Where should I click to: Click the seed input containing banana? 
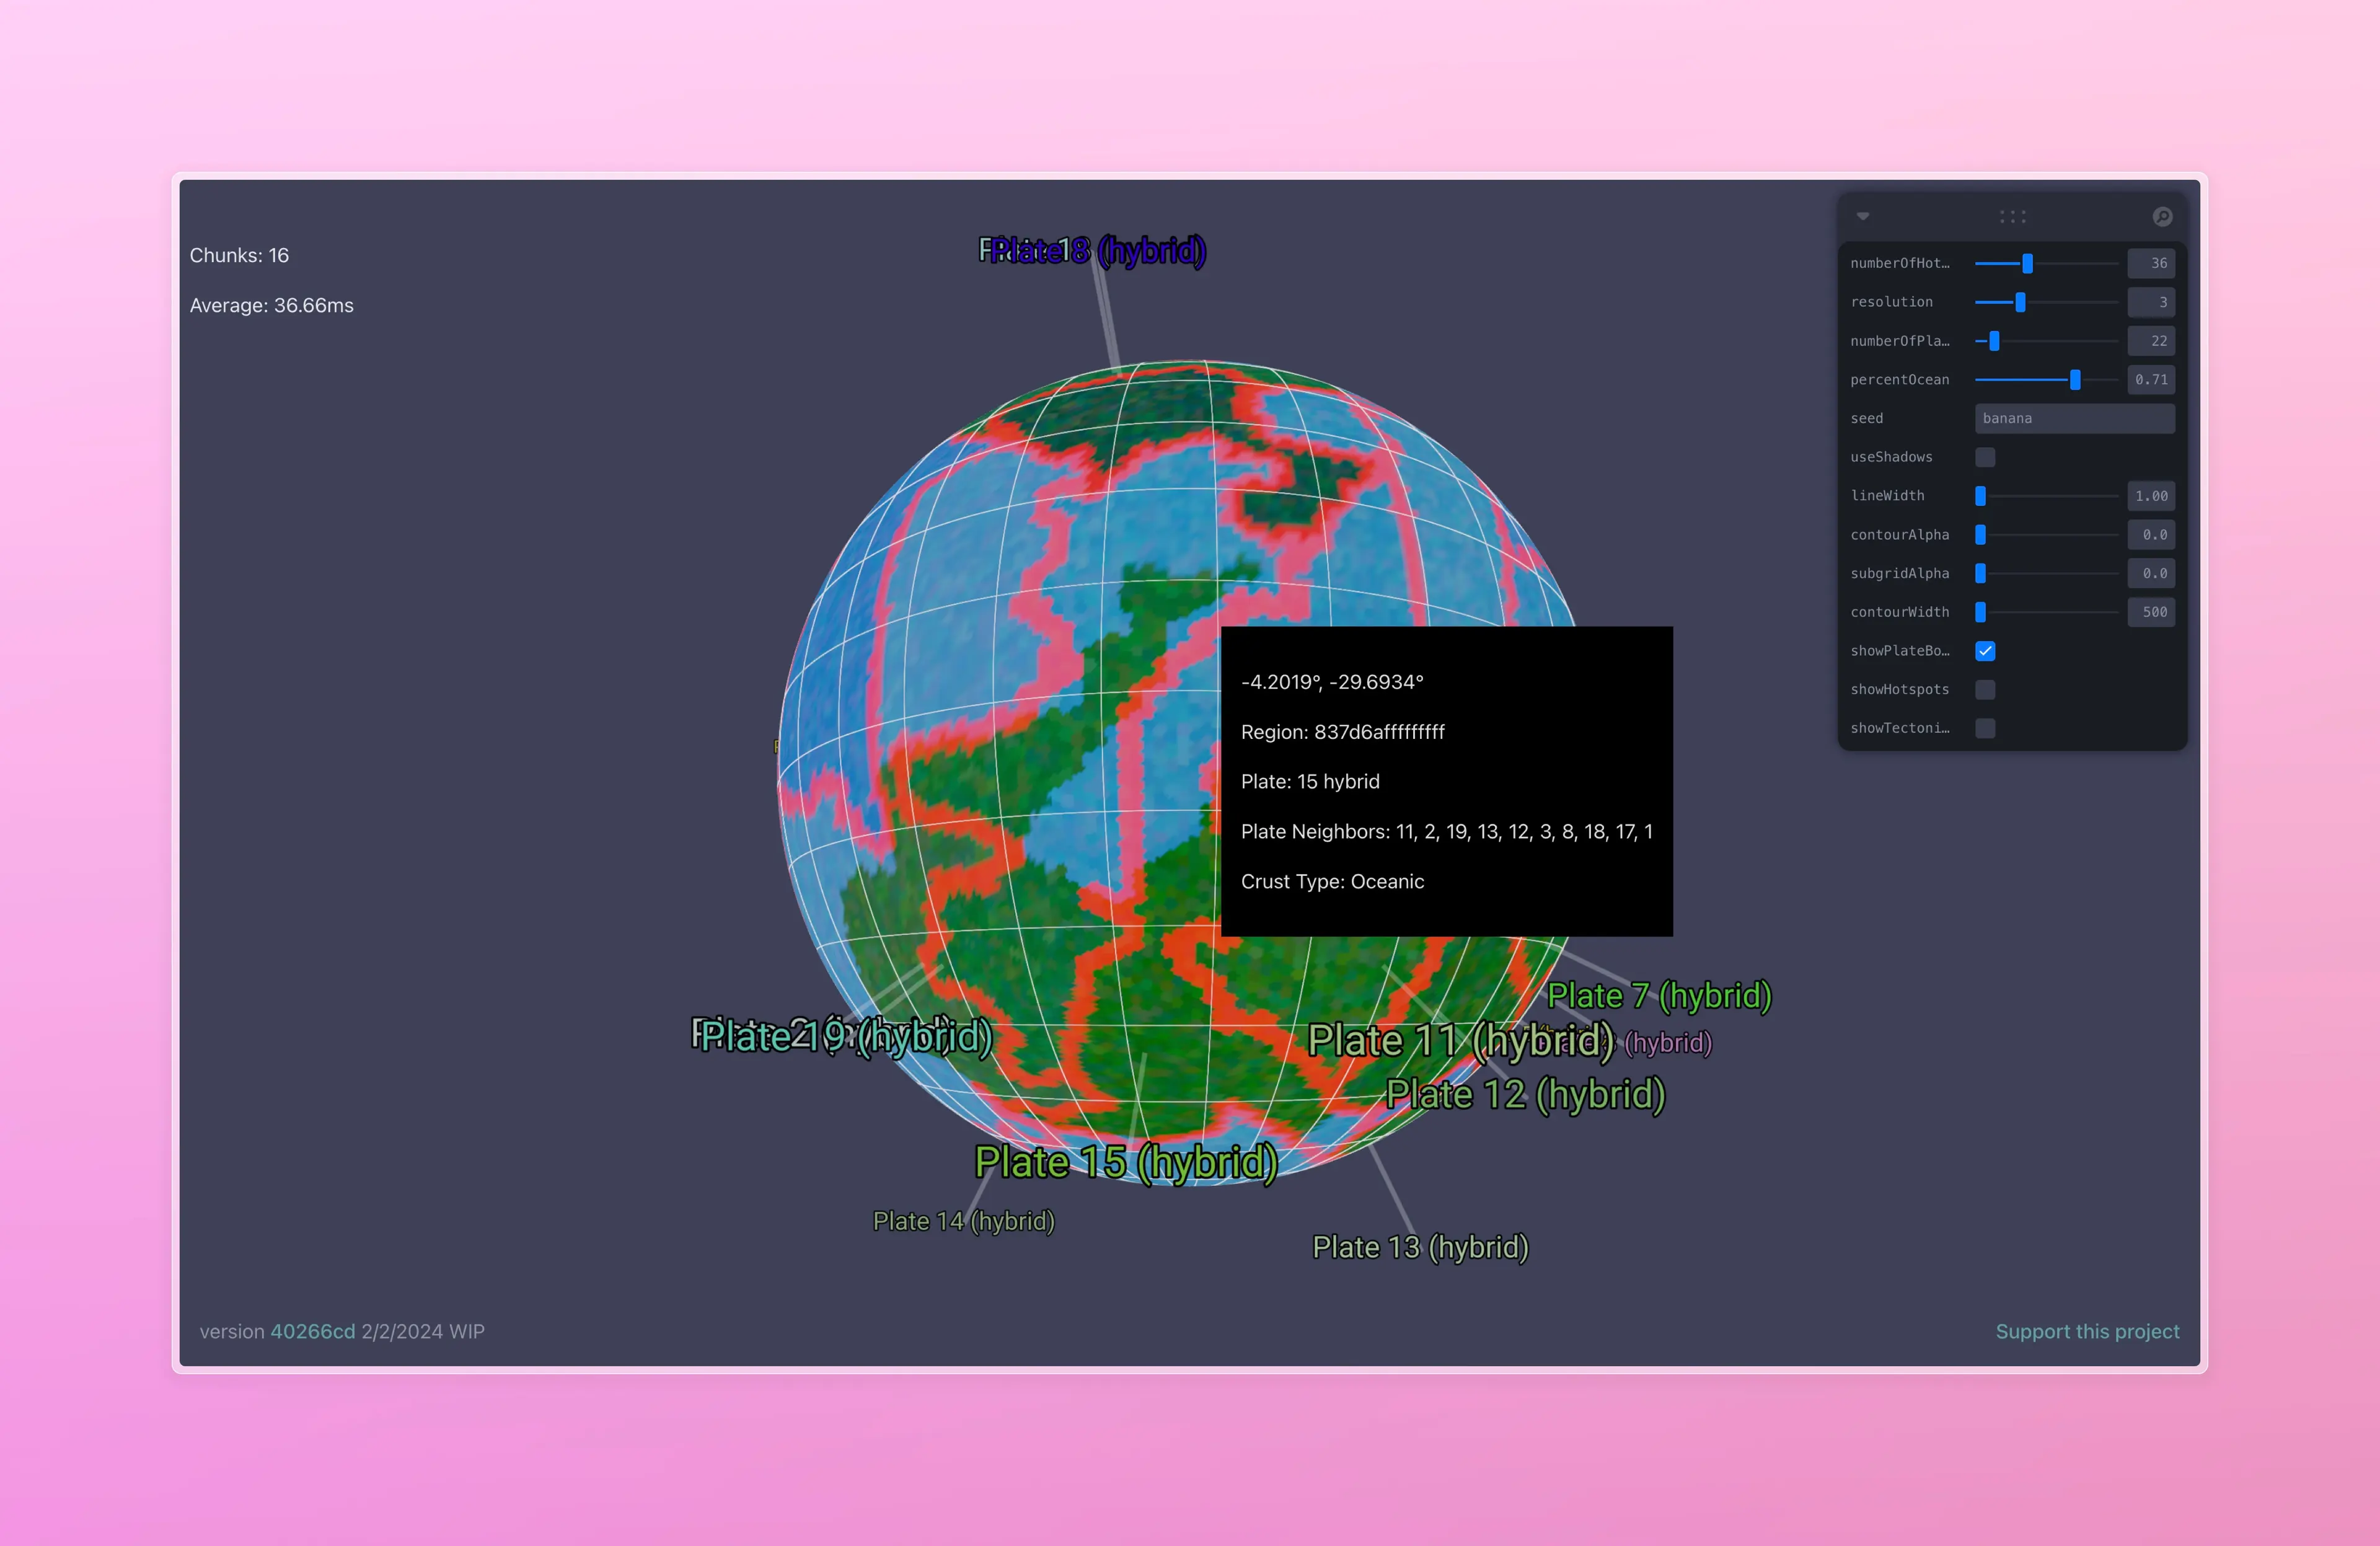[2074, 419]
